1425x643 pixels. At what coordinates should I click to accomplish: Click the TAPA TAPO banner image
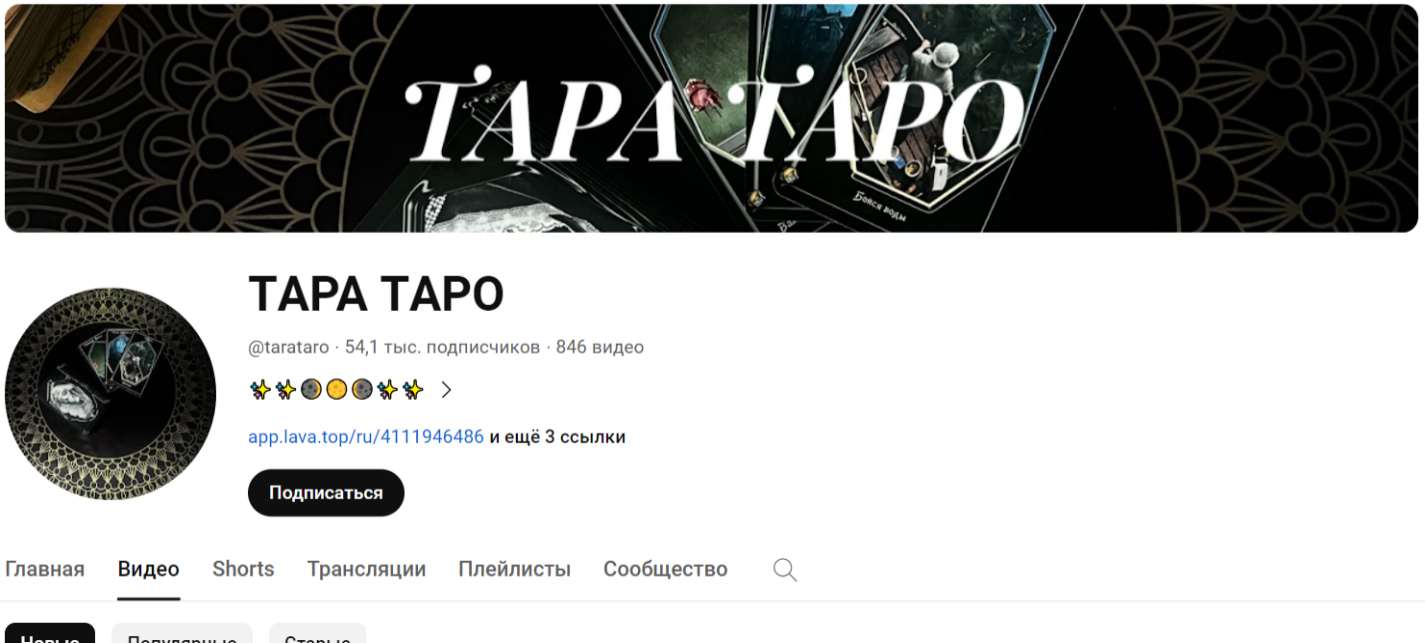(711, 118)
